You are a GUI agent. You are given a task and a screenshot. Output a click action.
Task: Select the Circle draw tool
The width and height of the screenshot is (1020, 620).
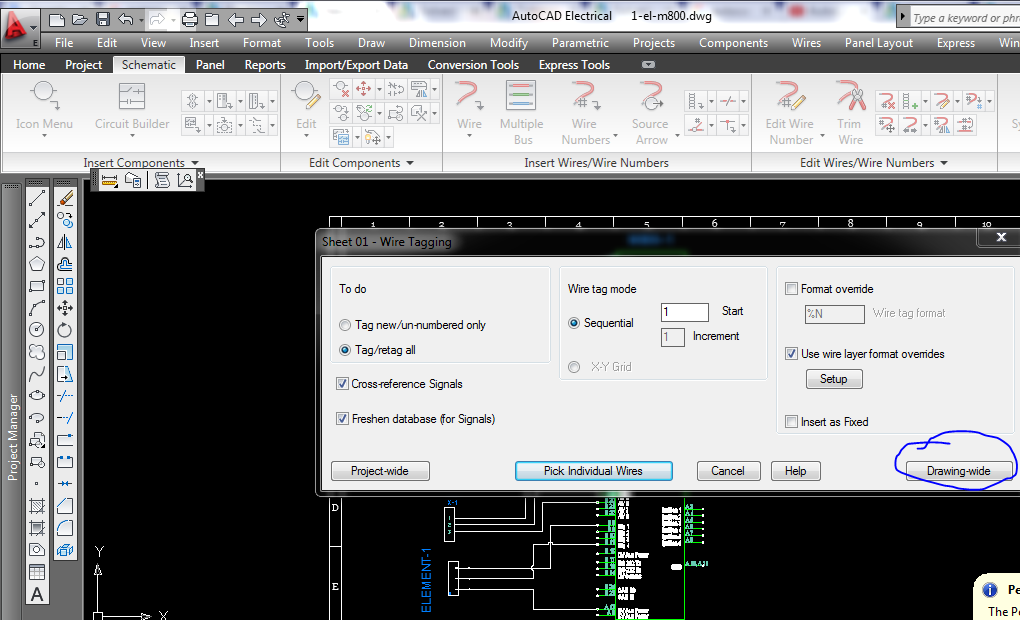[x=37, y=330]
